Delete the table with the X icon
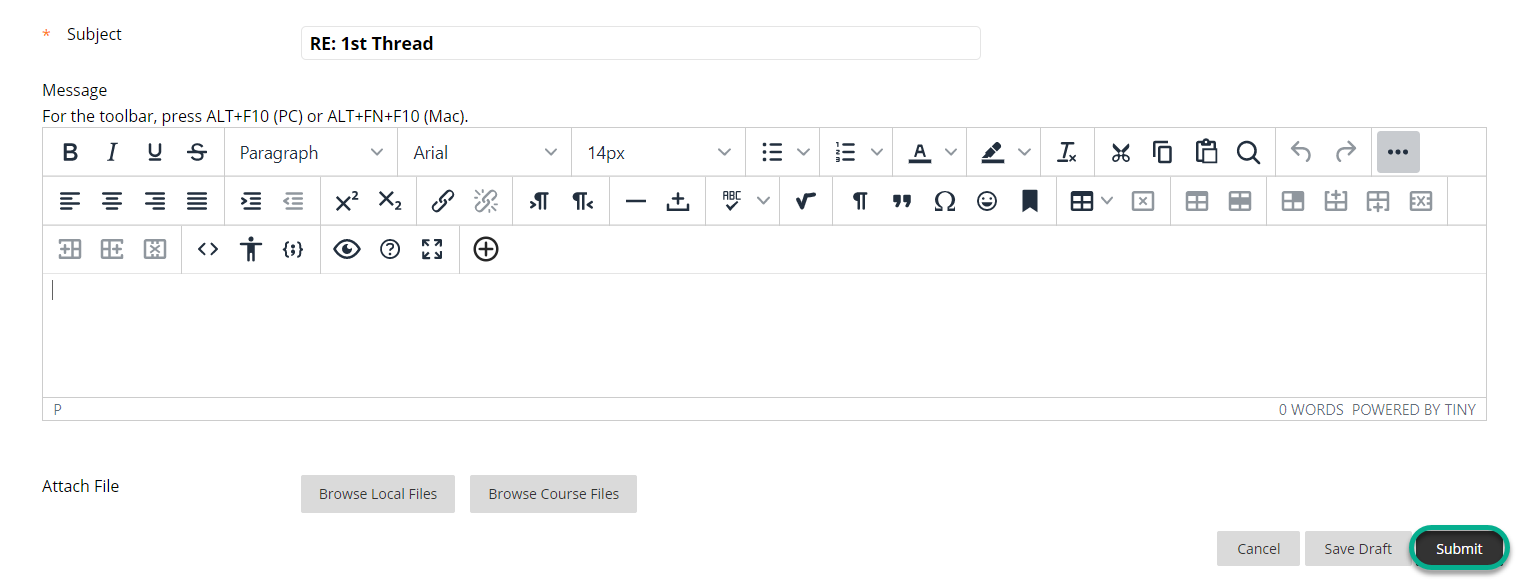This screenshot has height=580, width=1520. (1142, 201)
